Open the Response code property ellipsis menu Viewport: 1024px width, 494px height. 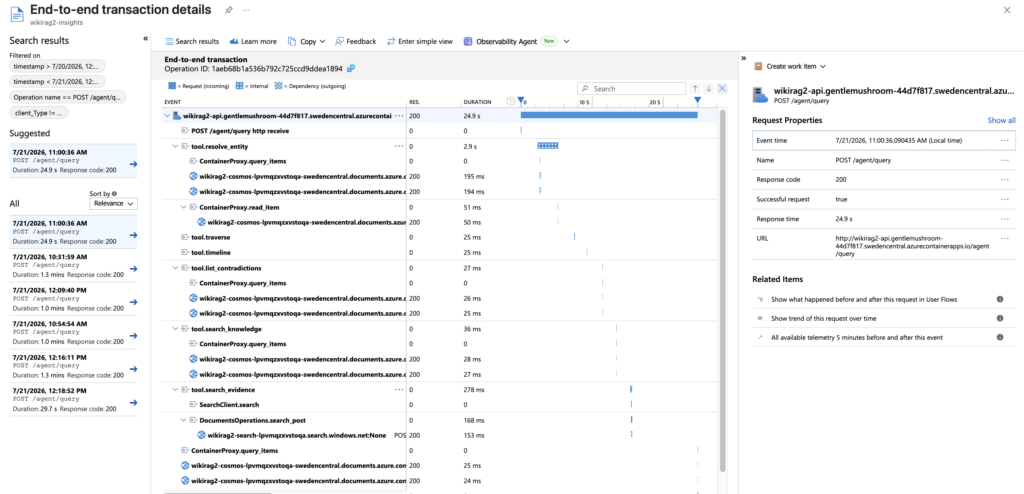1005,180
